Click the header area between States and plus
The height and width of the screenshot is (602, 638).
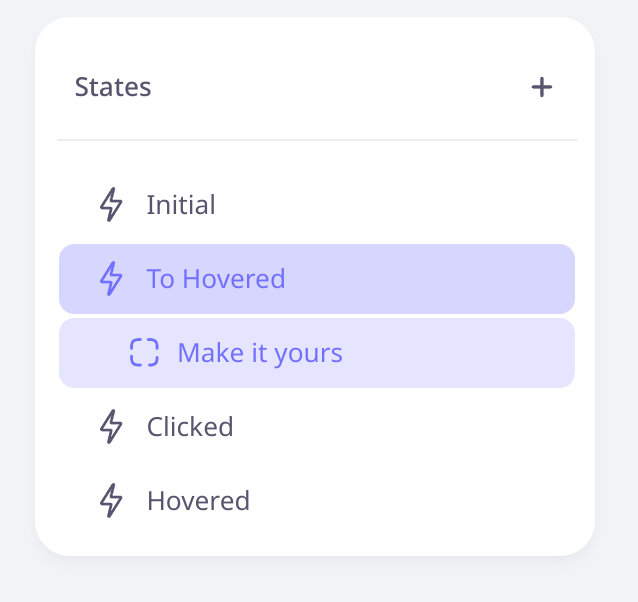point(341,87)
